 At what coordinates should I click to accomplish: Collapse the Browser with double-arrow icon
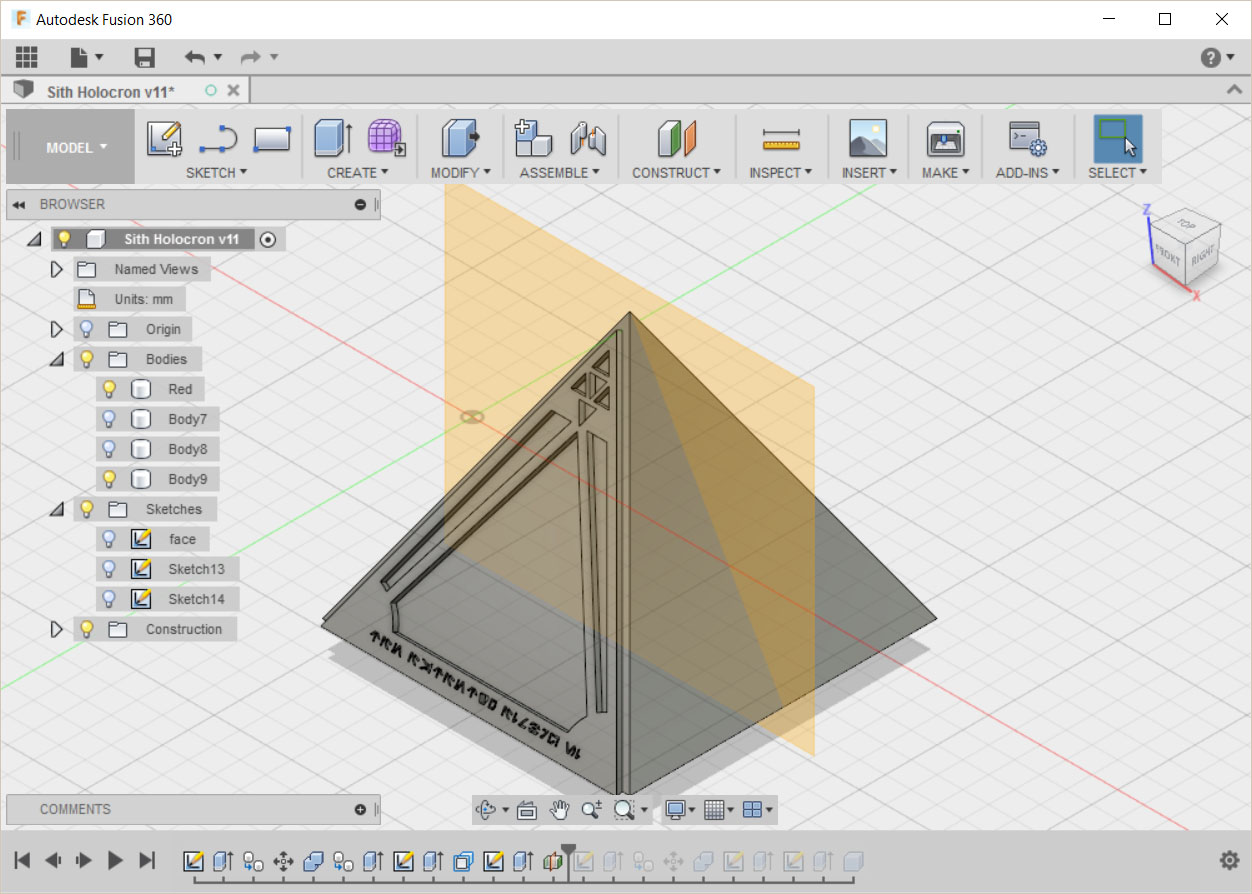pyautogui.click(x=18, y=204)
